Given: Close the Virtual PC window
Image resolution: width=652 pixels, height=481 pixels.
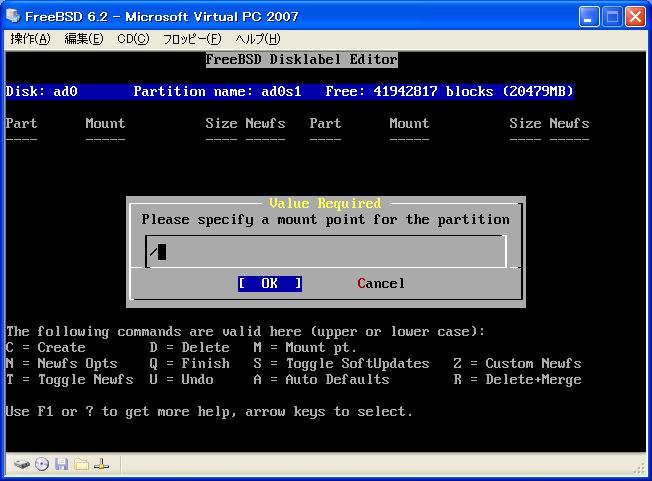Looking at the screenshot, I should tap(635, 17).
